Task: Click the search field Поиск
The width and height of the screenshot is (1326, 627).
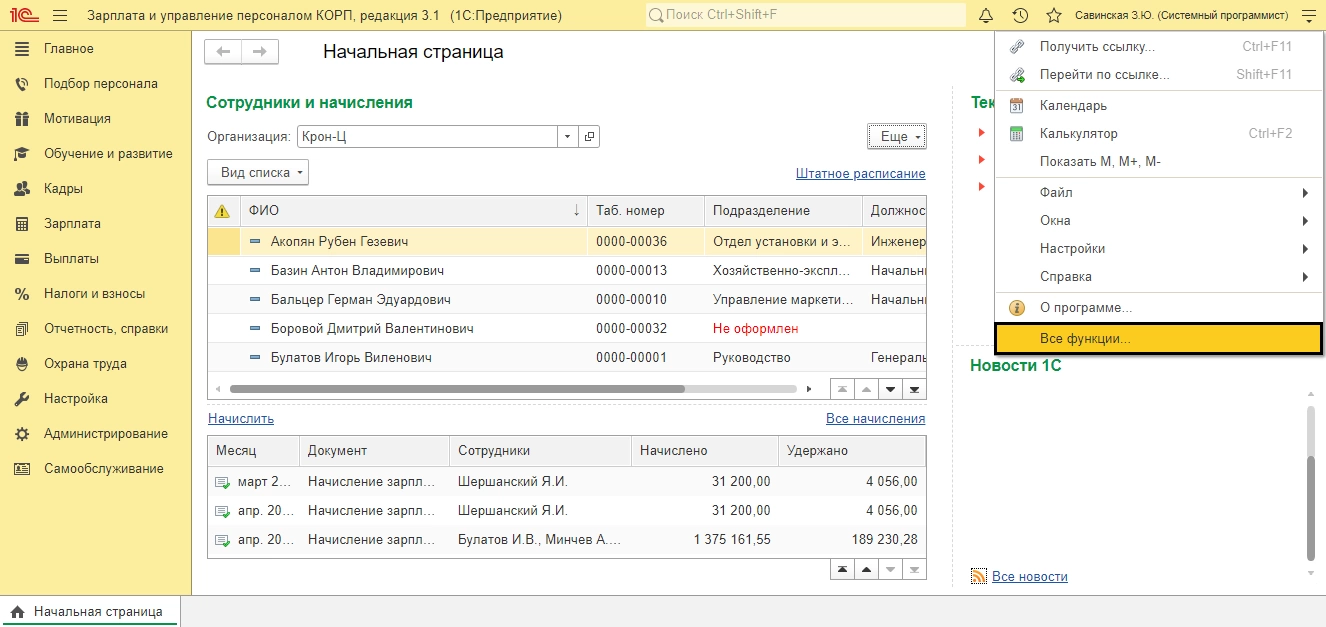Action: [x=805, y=16]
